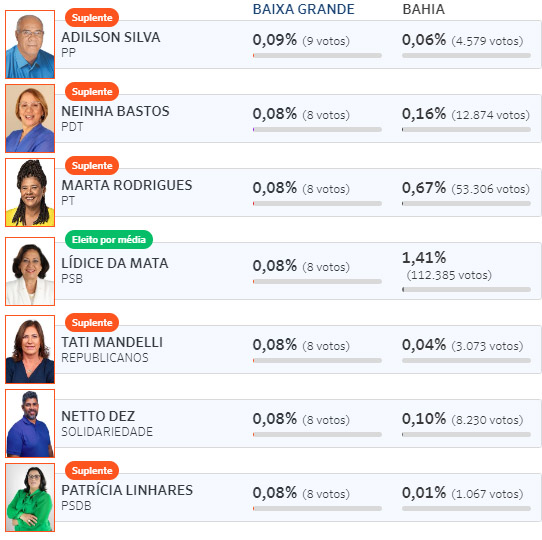This screenshot has height=540, width=542.
Task: Click Marta Rodrigues's 0,67% Bahia percentage
Action: (424, 188)
